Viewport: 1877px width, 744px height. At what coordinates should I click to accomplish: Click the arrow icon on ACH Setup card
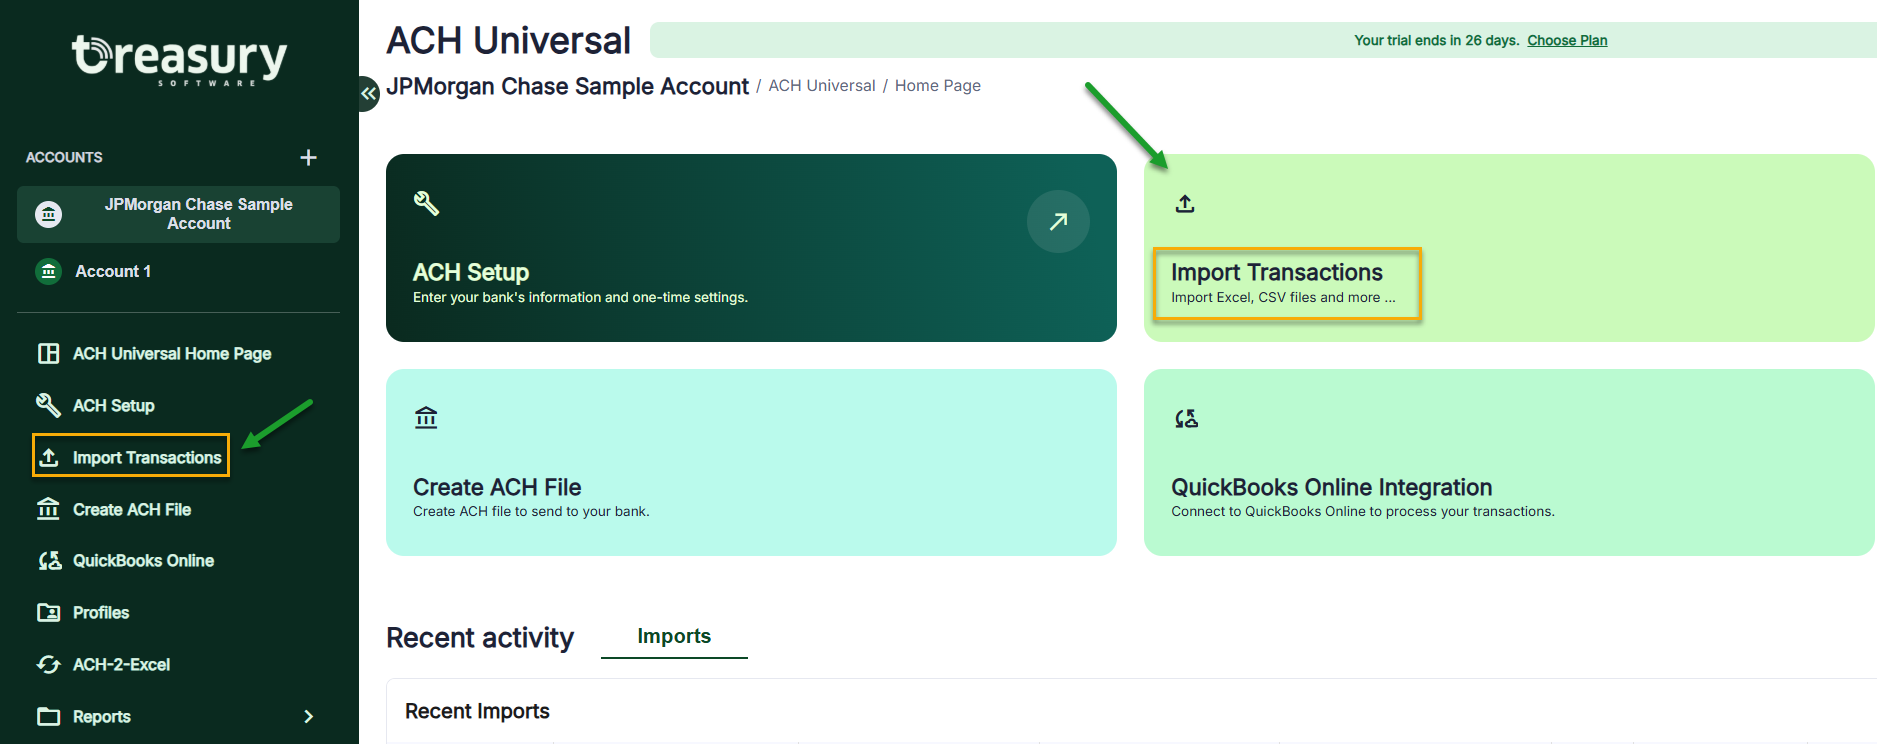tap(1057, 221)
